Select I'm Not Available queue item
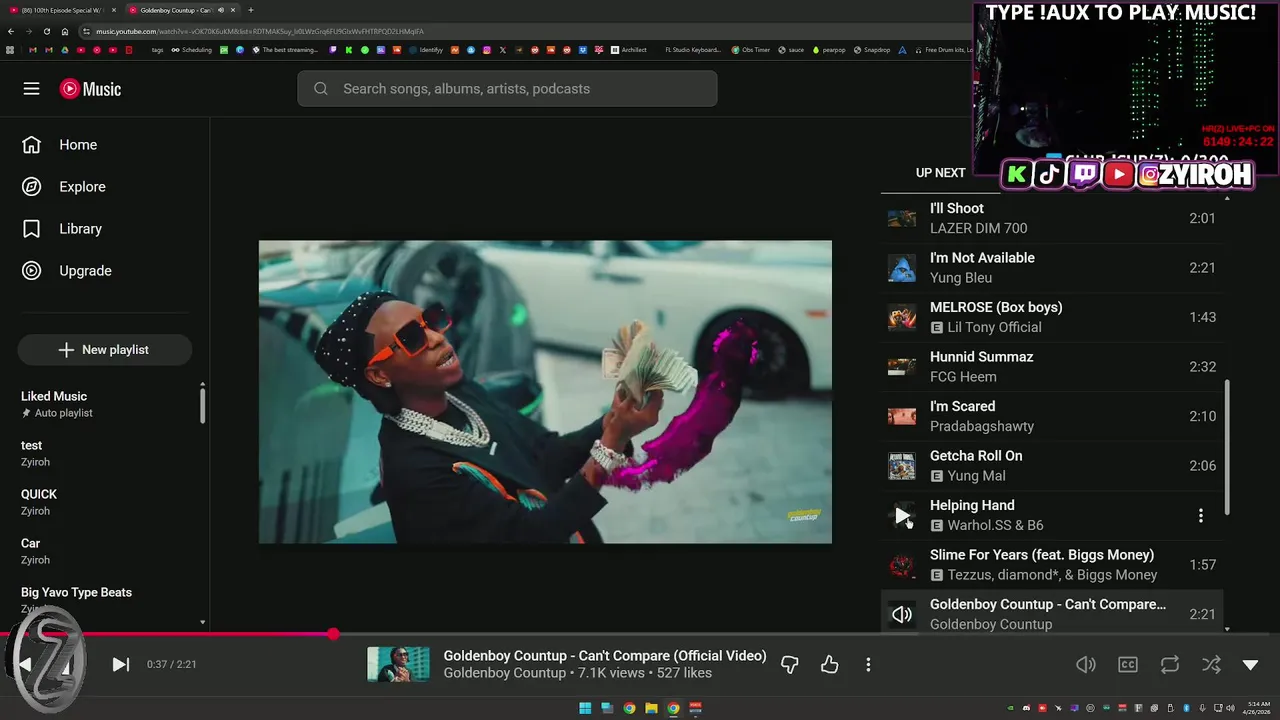The height and width of the screenshot is (720, 1280). [x=1052, y=268]
